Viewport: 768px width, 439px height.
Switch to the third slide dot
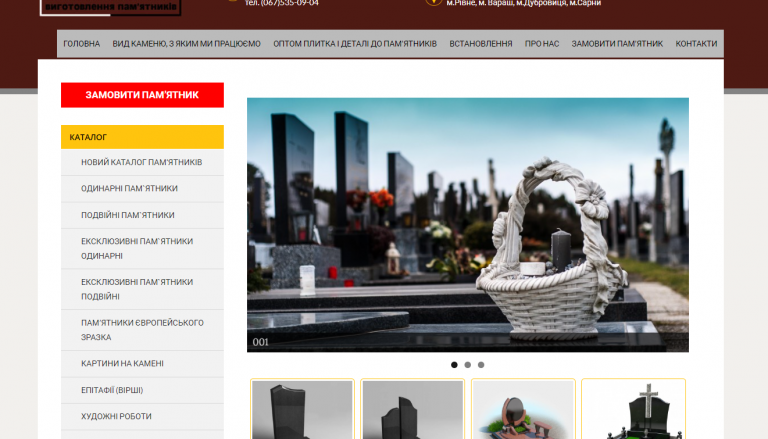481,365
